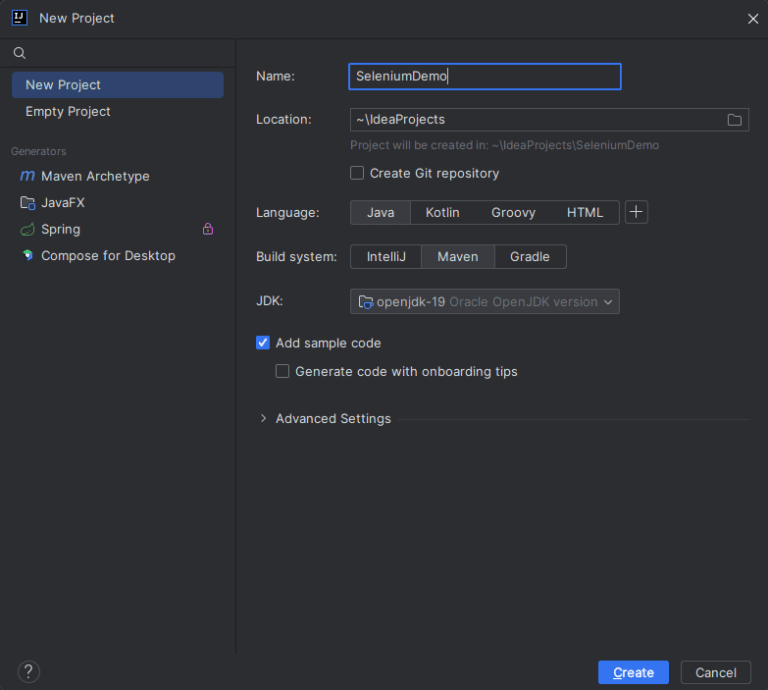Screen dimensions: 768x690
Task: Click the Create button
Action: click(633, 672)
